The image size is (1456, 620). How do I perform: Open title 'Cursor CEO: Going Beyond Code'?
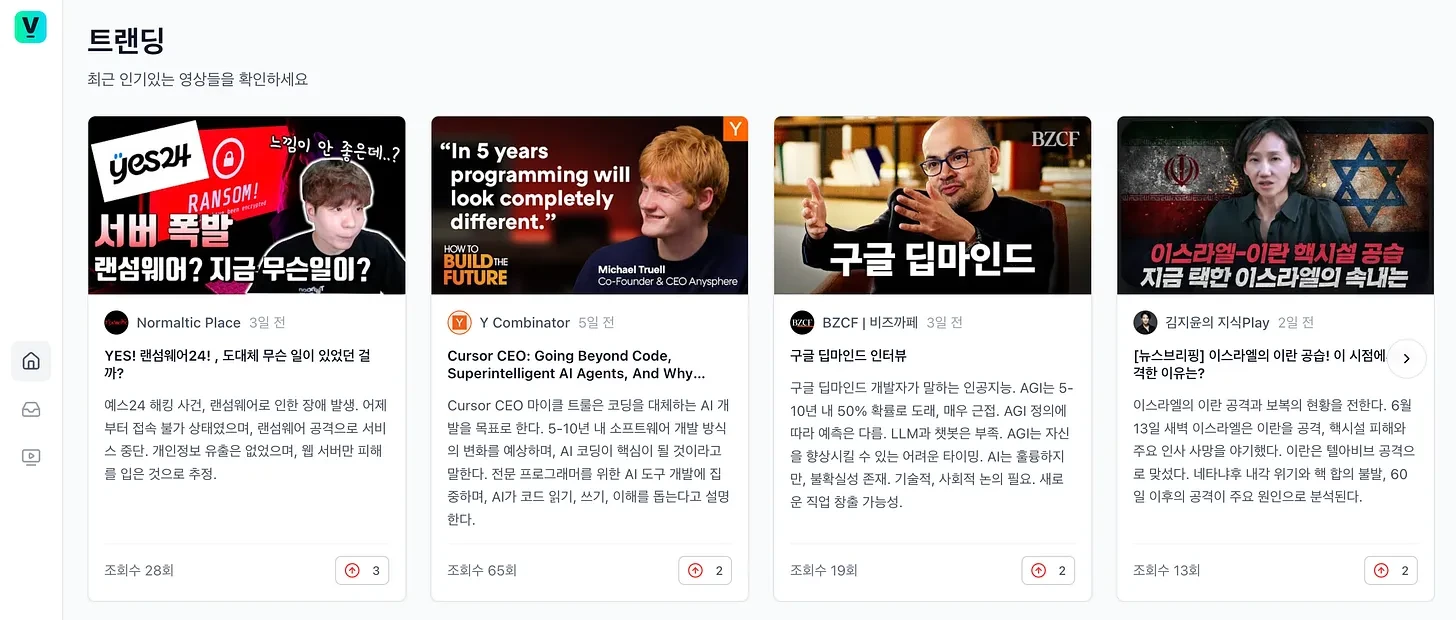point(576,364)
